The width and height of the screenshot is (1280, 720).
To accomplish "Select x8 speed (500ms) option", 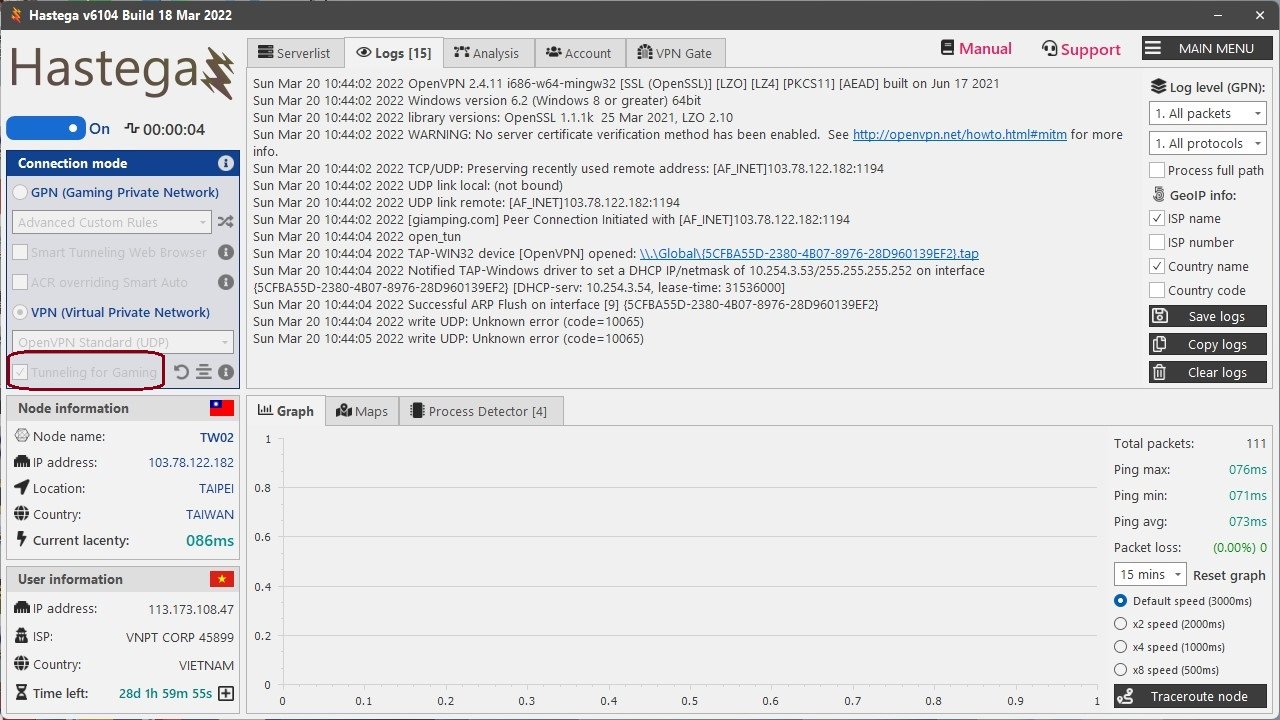I will point(1120,670).
